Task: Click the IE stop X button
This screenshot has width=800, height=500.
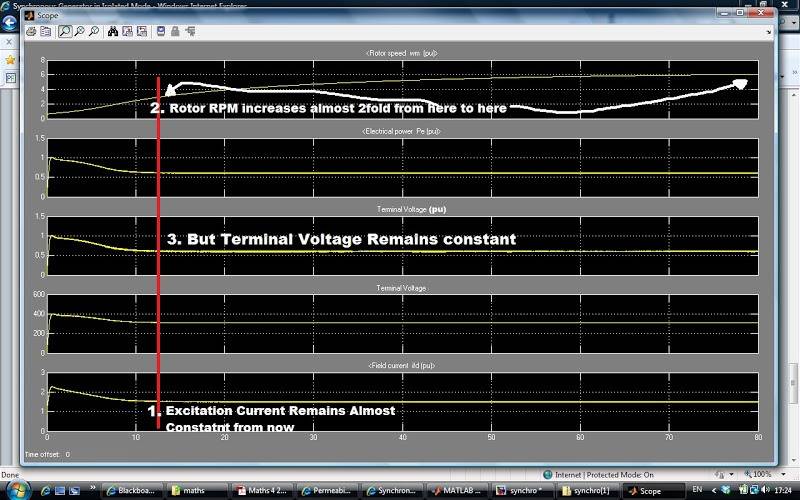Action: point(9,42)
